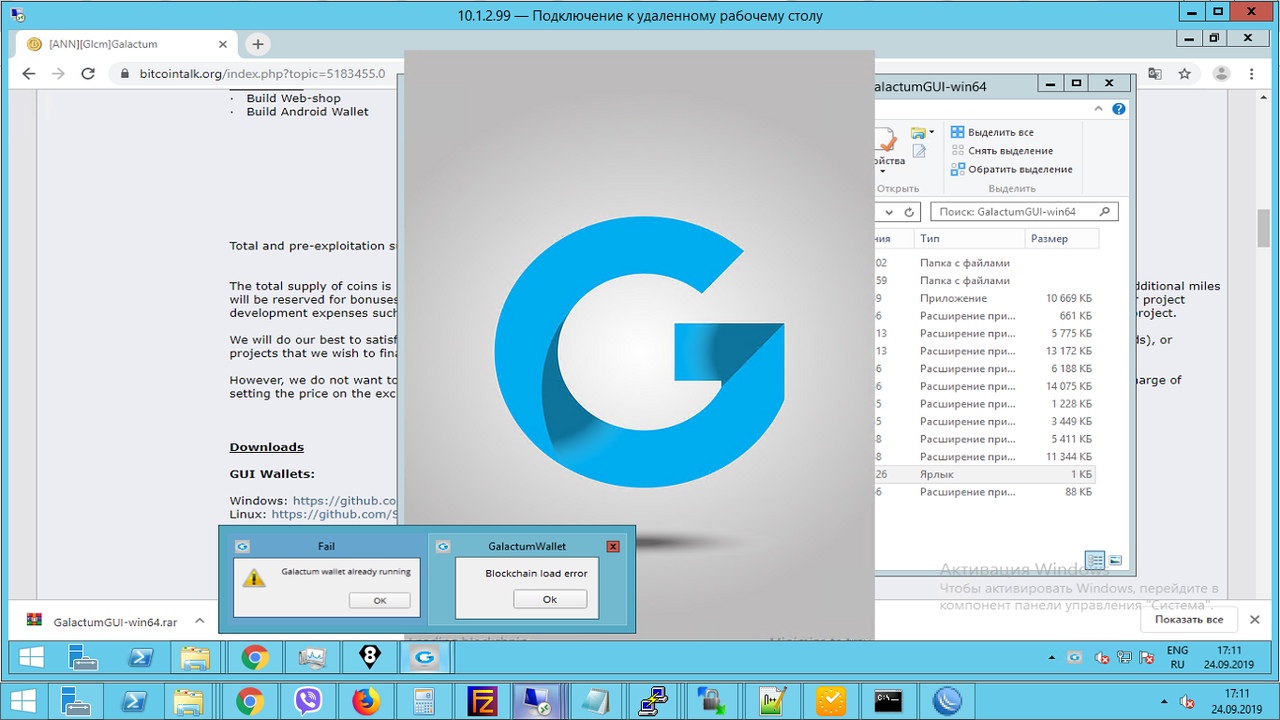Click the bitcointalk.org address bar
The height and width of the screenshot is (720, 1280).
click(260, 74)
